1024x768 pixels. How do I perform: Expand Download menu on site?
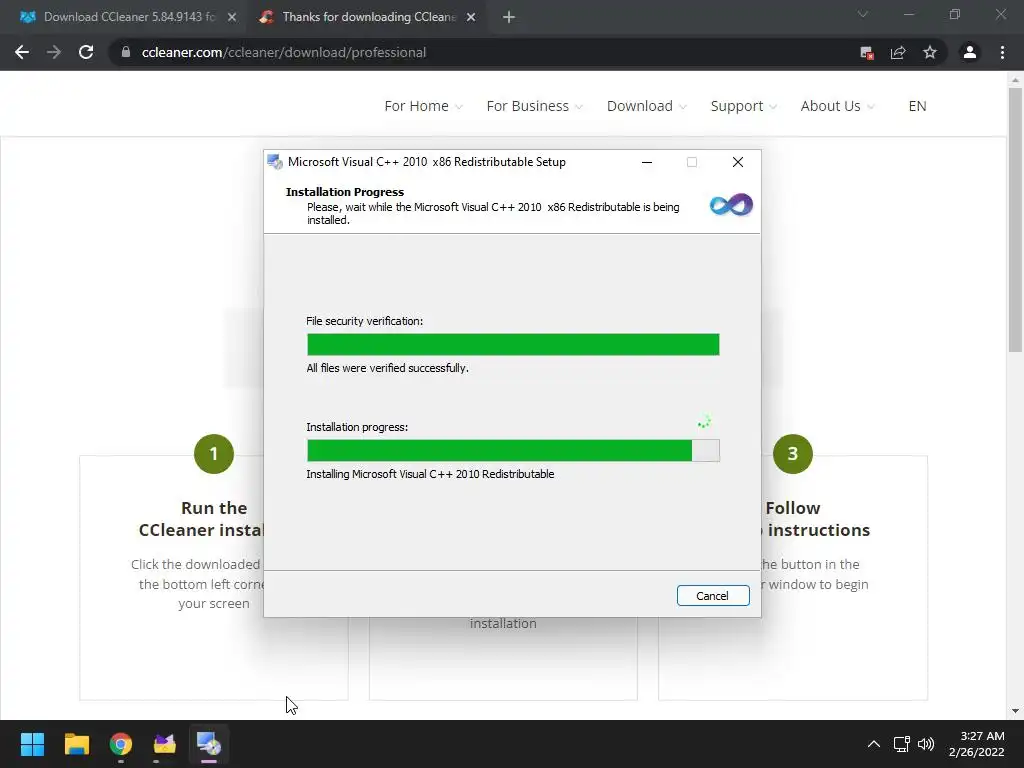tap(647, 106)
